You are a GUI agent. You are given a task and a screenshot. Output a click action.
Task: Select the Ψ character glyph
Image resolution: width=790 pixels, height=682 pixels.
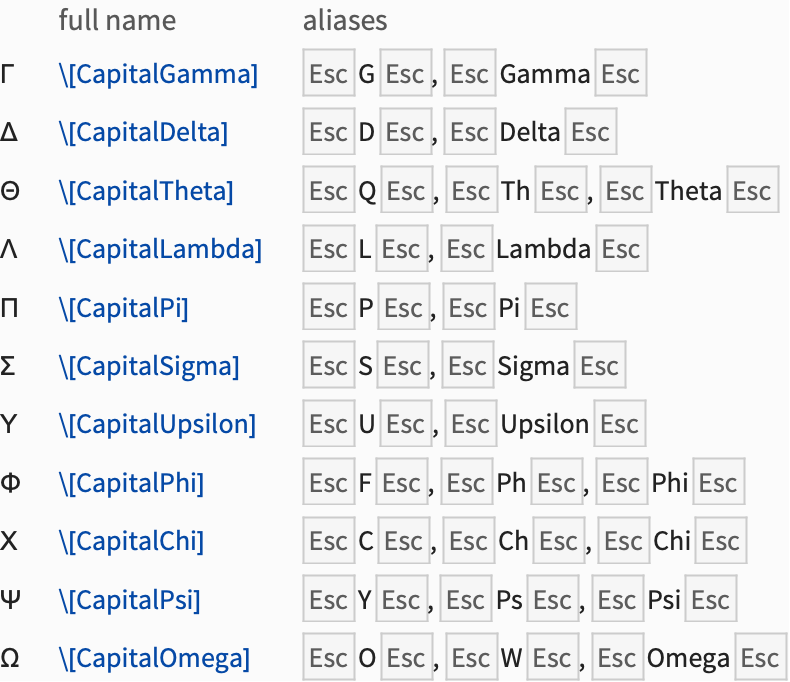click(x=10, y=600)
